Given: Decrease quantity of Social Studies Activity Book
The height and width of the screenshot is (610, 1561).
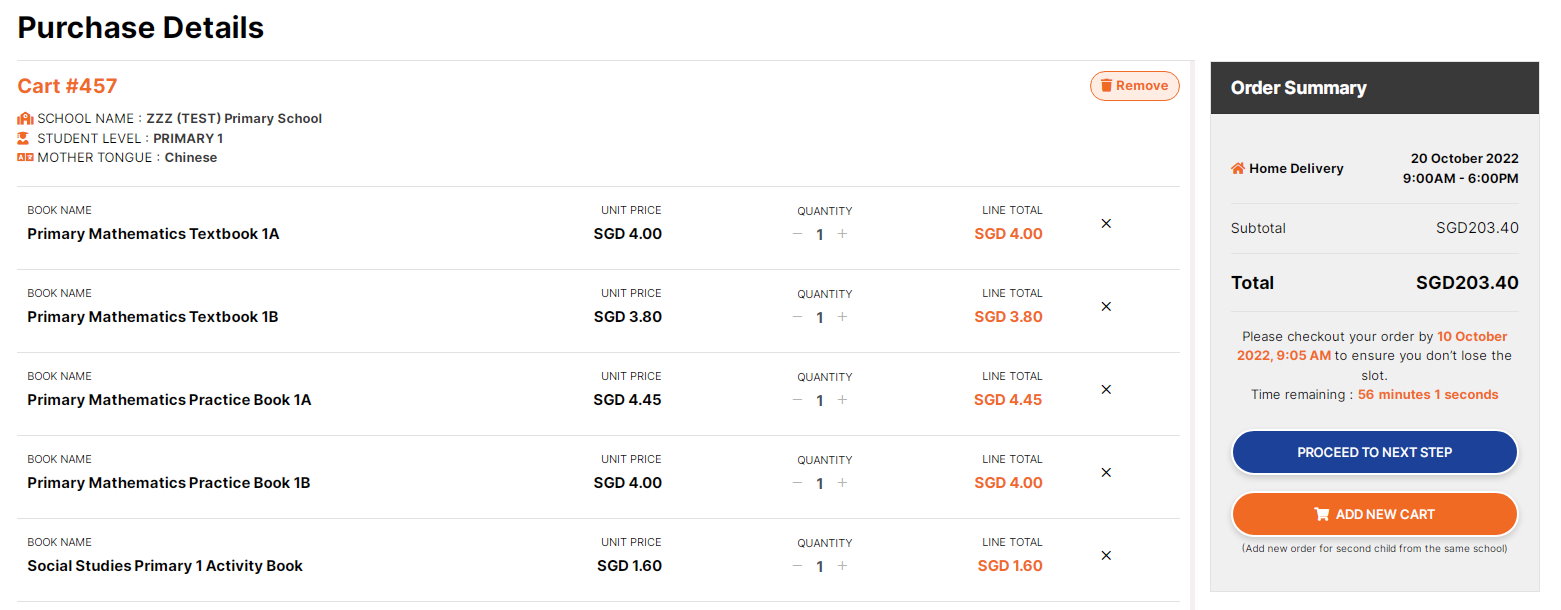Looking at the screenshot, I should [797, 566].
